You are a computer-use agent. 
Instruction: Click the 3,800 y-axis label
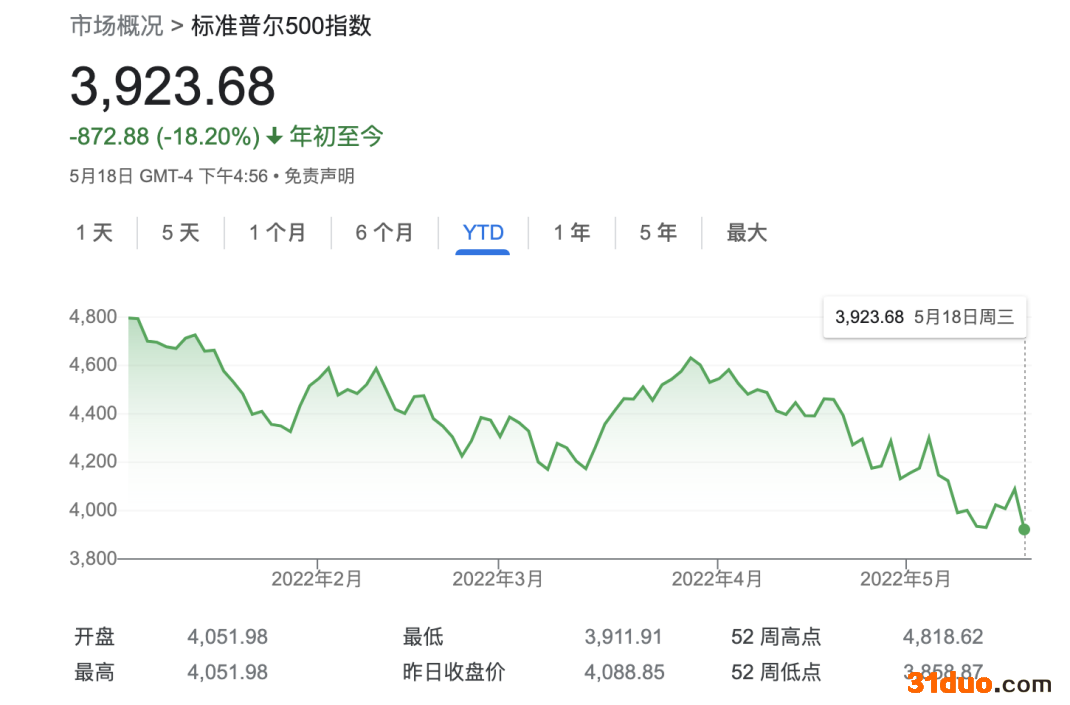93,559
